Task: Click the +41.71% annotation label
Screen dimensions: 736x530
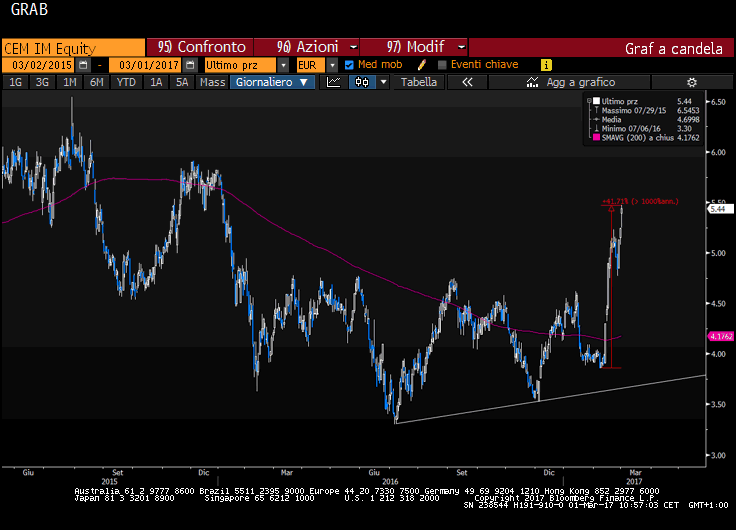Action: (x=640, y=201)
